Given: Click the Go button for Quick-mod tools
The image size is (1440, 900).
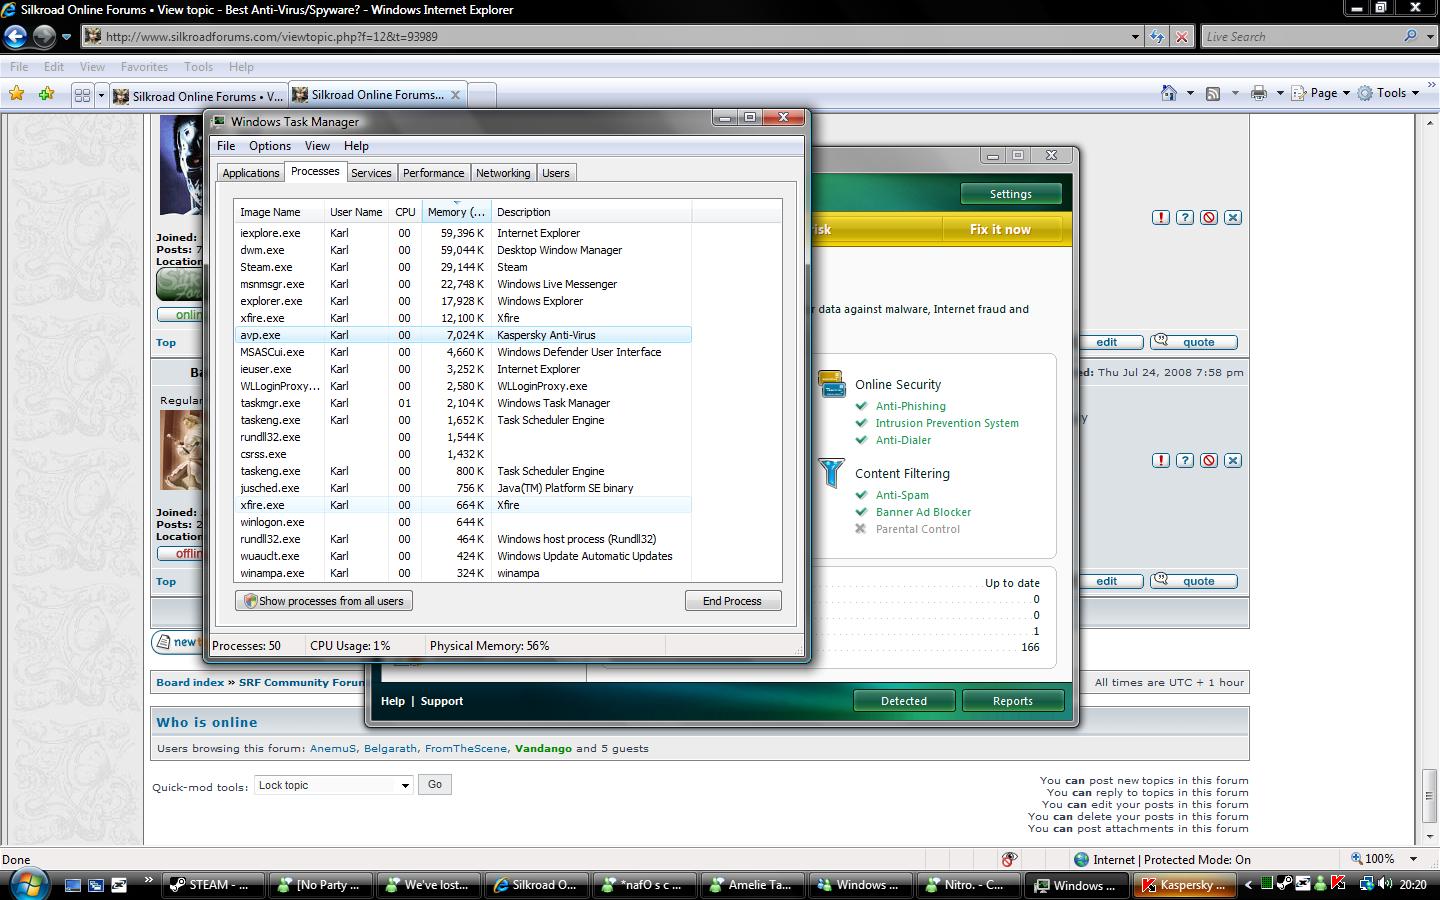Looking at the screenshot, I should coord(435,785).
